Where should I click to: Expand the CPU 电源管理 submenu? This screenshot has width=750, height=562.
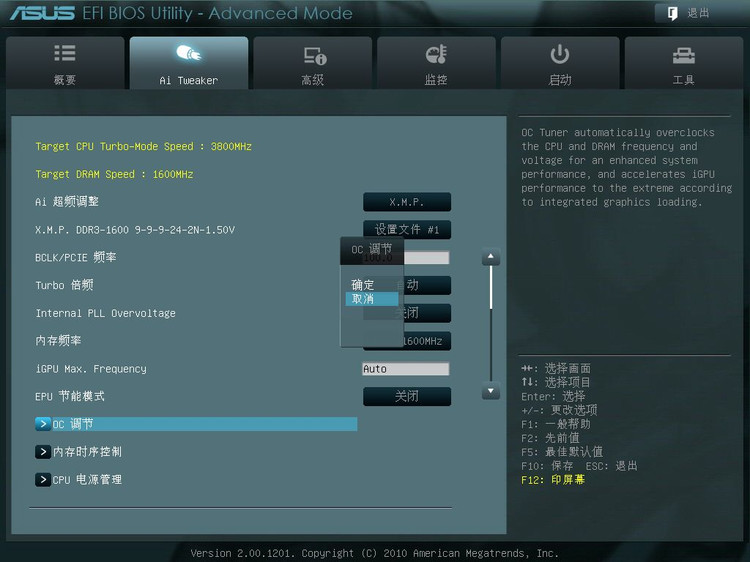pyautogui.click(x=43, y=480)
